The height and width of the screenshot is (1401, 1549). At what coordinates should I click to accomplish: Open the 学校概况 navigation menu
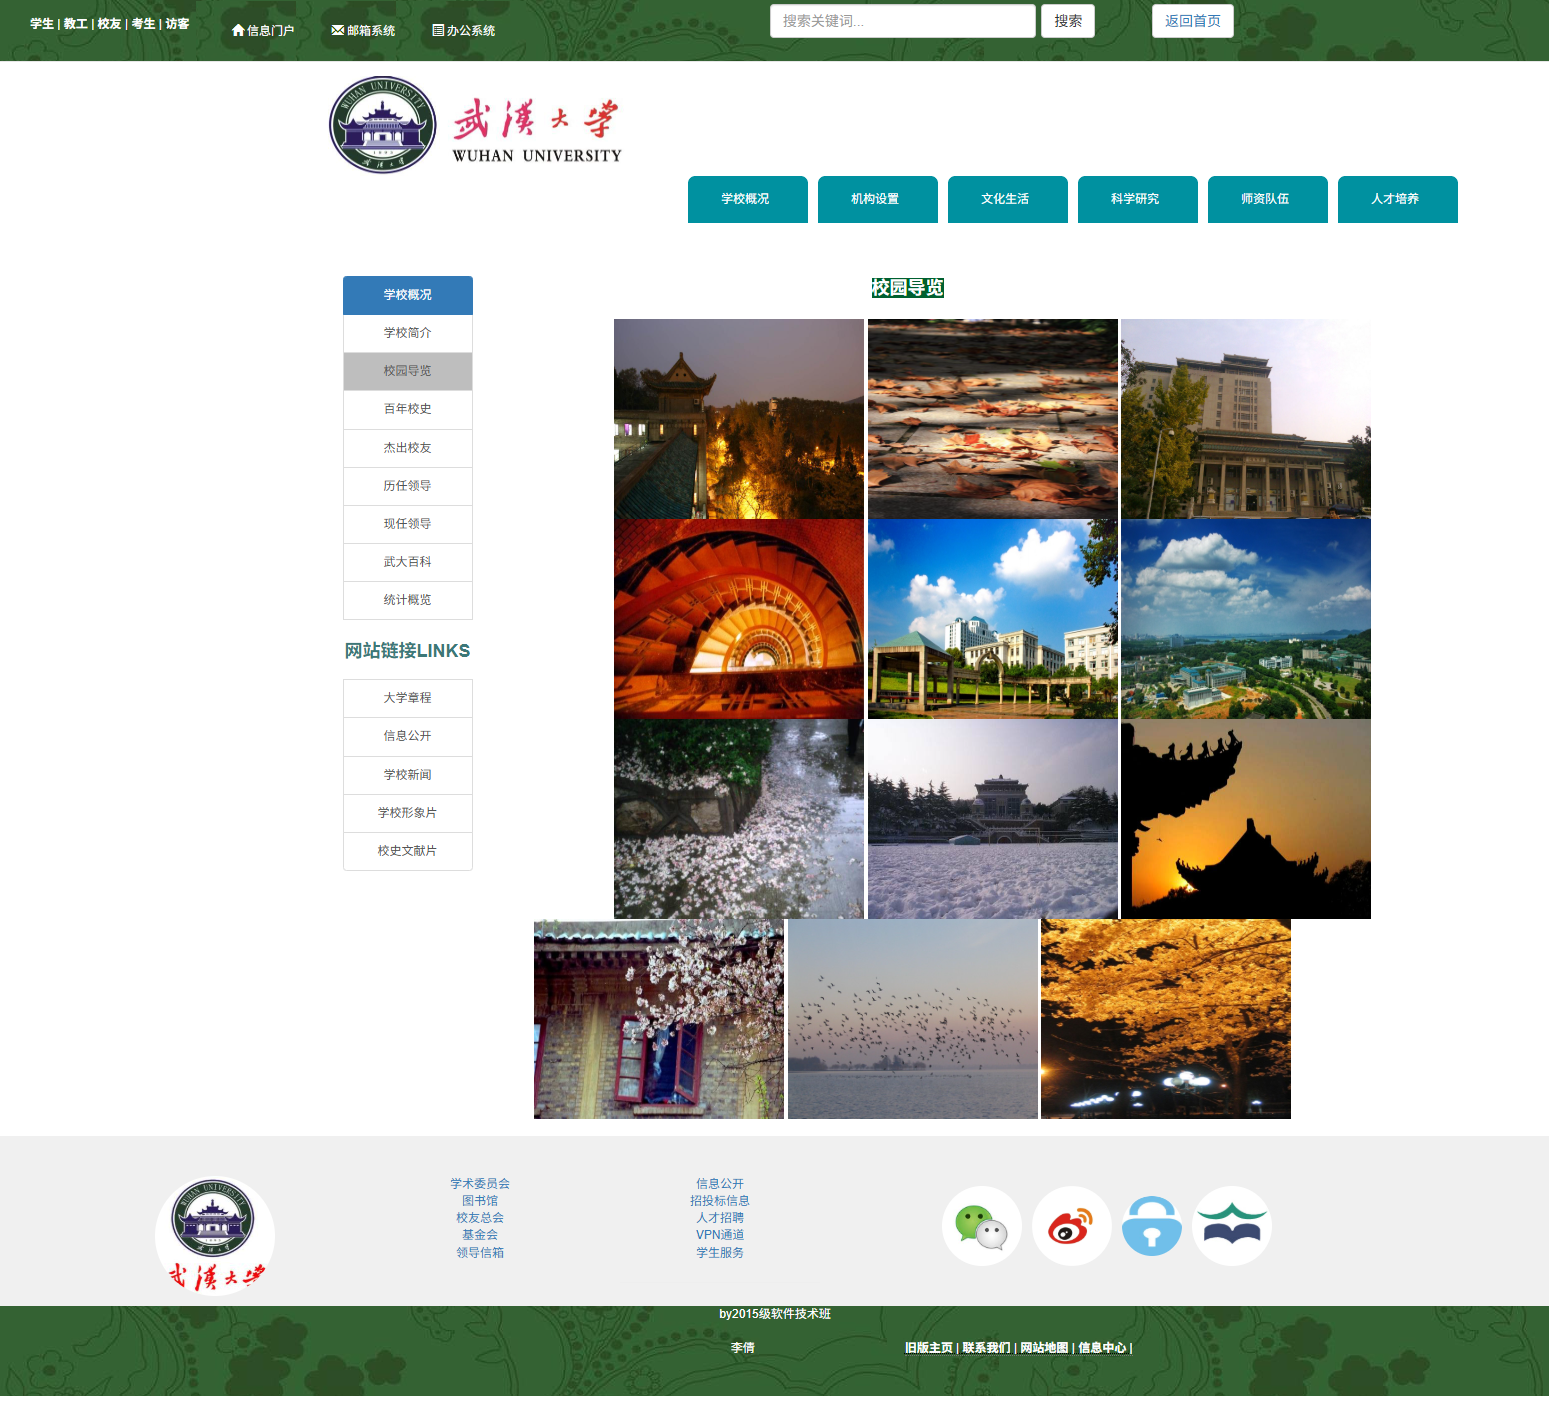pyautogui.click(x=747, y=199)
